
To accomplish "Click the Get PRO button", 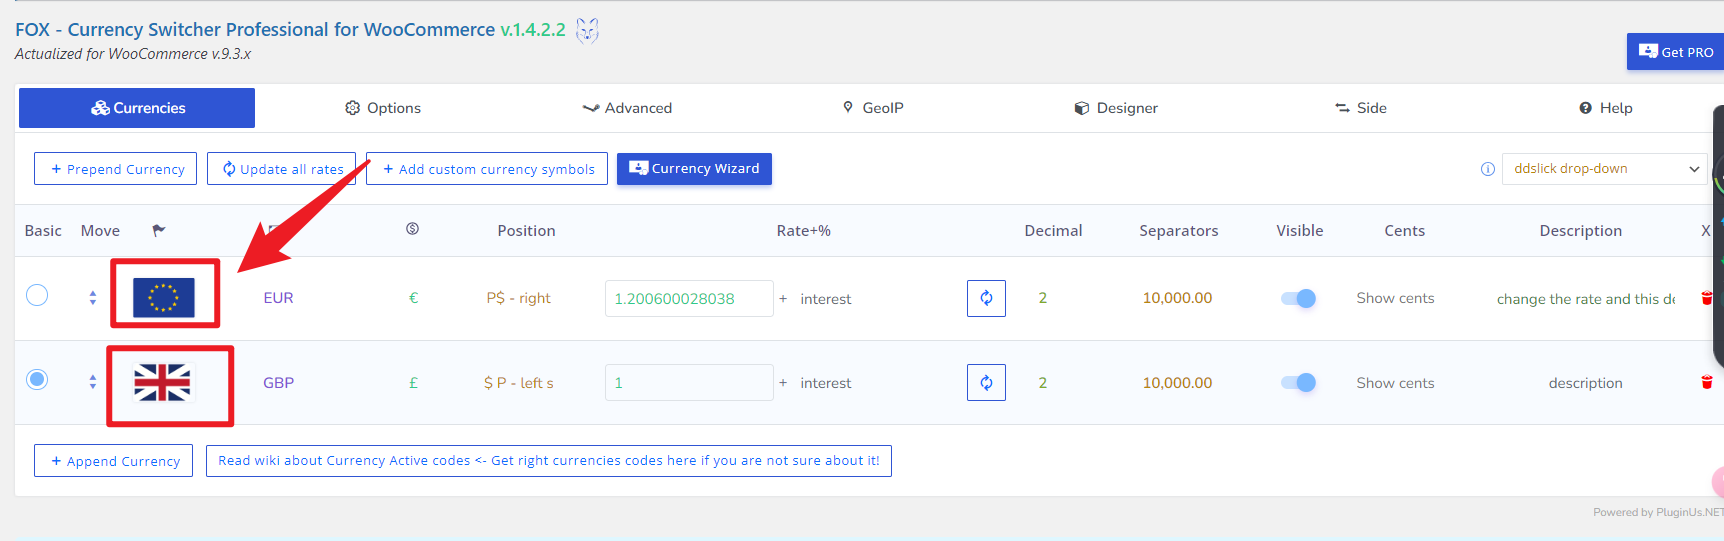I will [x=1676, y=52].
